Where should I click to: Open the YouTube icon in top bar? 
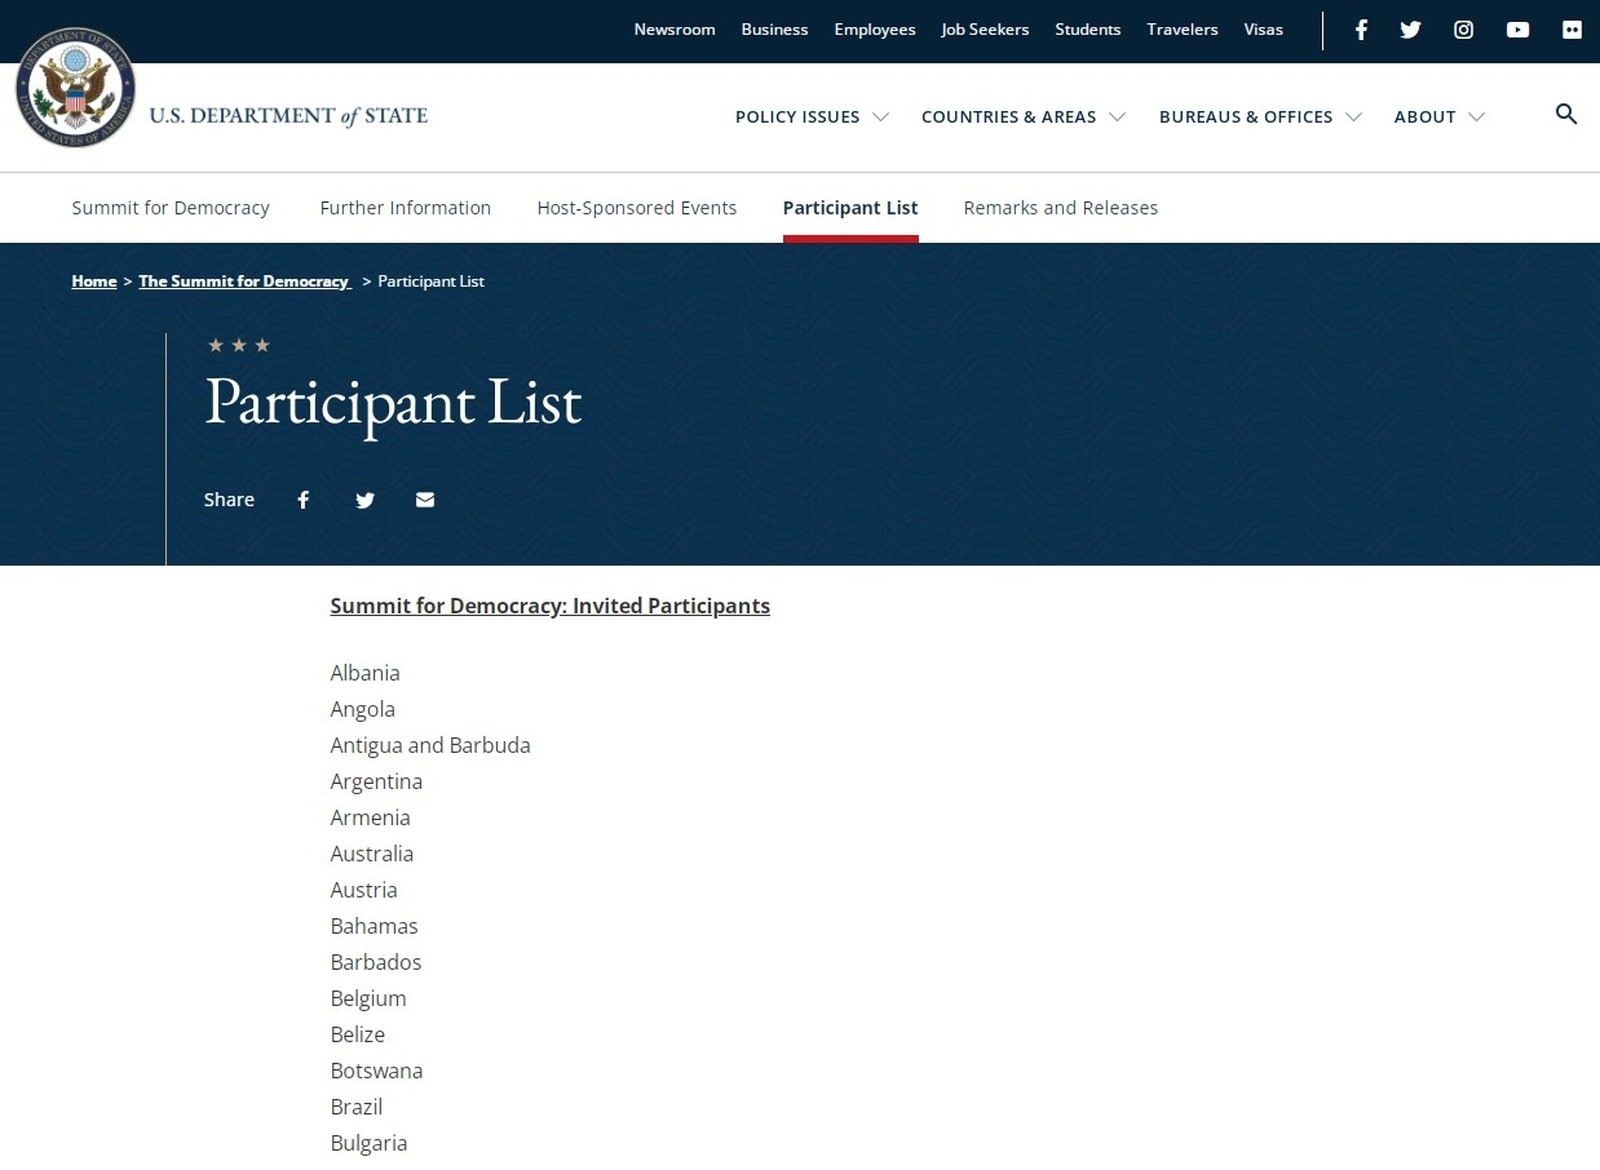click(1517, 30)
